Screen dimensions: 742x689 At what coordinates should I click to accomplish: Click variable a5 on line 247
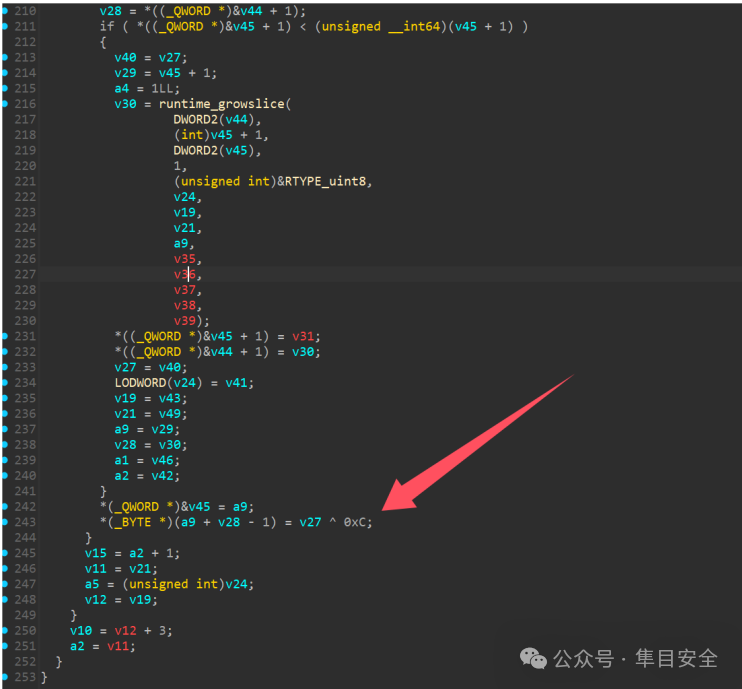(92, 584)
